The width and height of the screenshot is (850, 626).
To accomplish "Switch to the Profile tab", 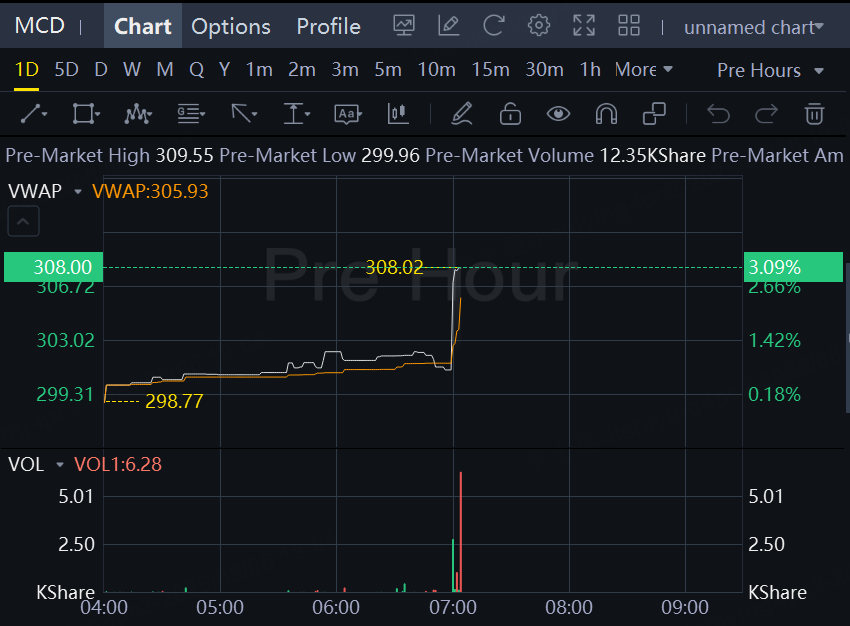I will tap(329, 26).
